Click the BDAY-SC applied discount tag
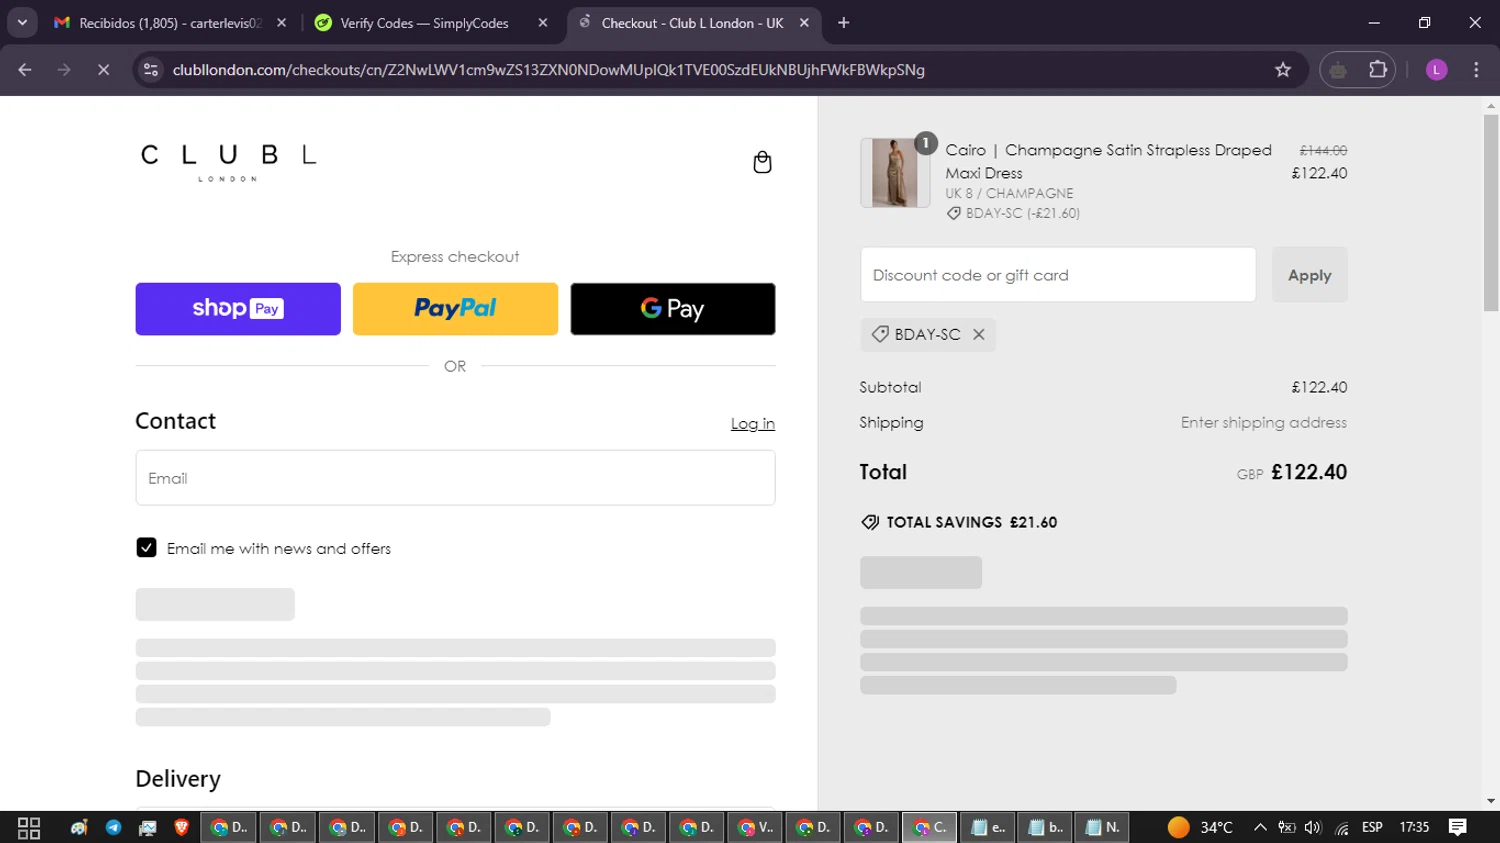The height and width of the screenshot is (843, 1500). [927, 335]
